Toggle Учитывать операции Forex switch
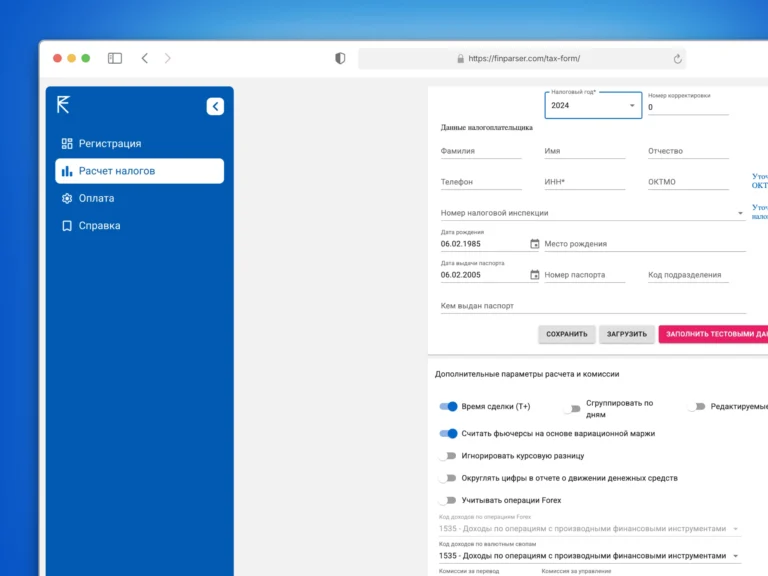768x576 pixels. (x=447, y=500)
